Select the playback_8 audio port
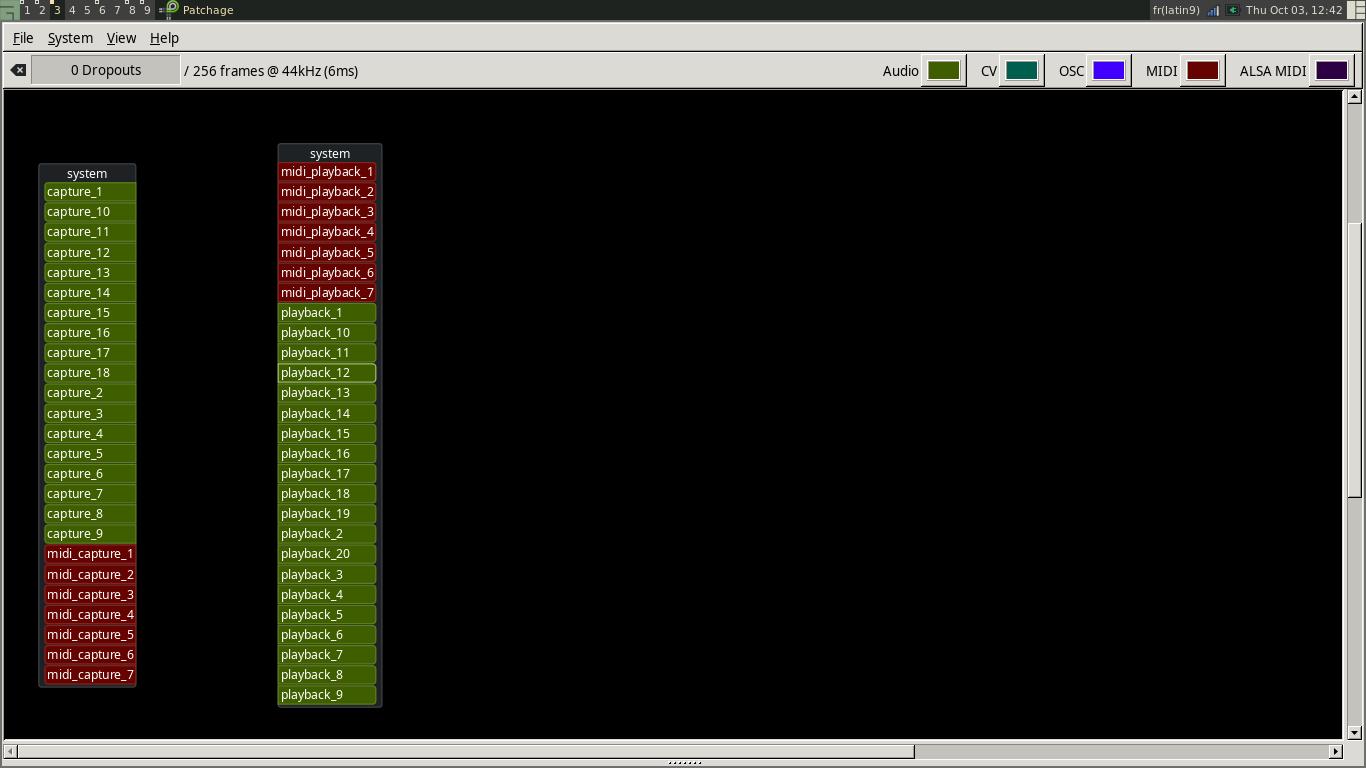Image resolution: width=1366 pixels, height=768 pixels. point(327,675)
